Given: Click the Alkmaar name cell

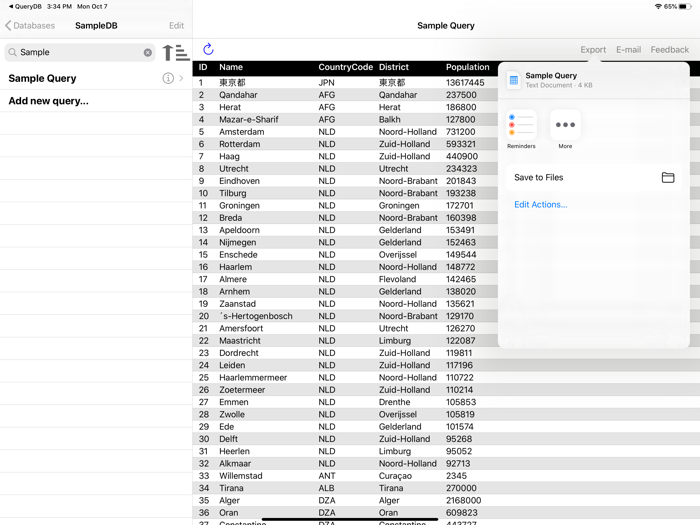Looking at the screenshot, I should [x=235, y=463].
